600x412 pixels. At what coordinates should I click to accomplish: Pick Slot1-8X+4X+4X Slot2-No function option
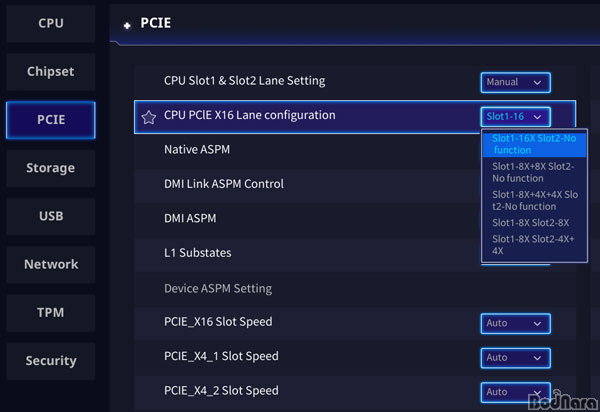533,200
